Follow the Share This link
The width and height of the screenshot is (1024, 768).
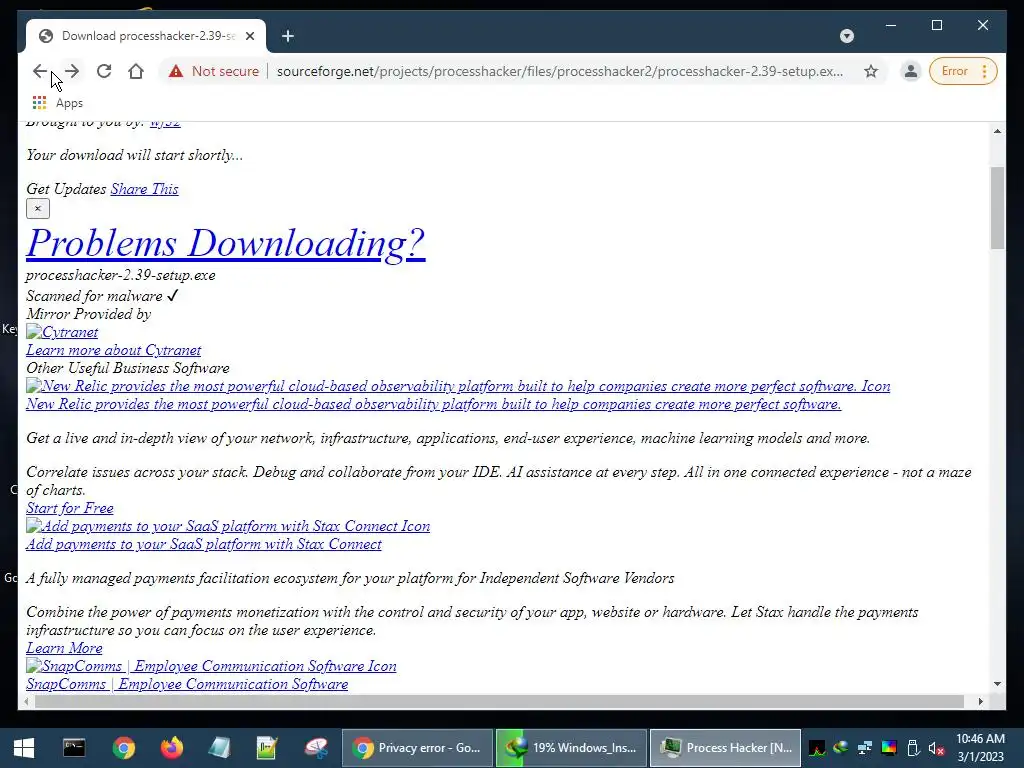(x=144, y=189)
